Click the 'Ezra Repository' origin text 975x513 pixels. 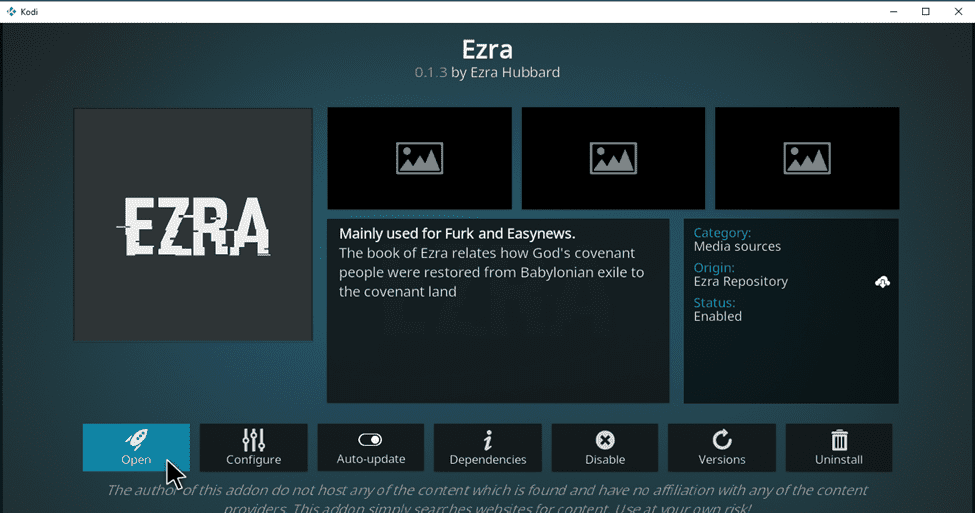click(741, 281)
